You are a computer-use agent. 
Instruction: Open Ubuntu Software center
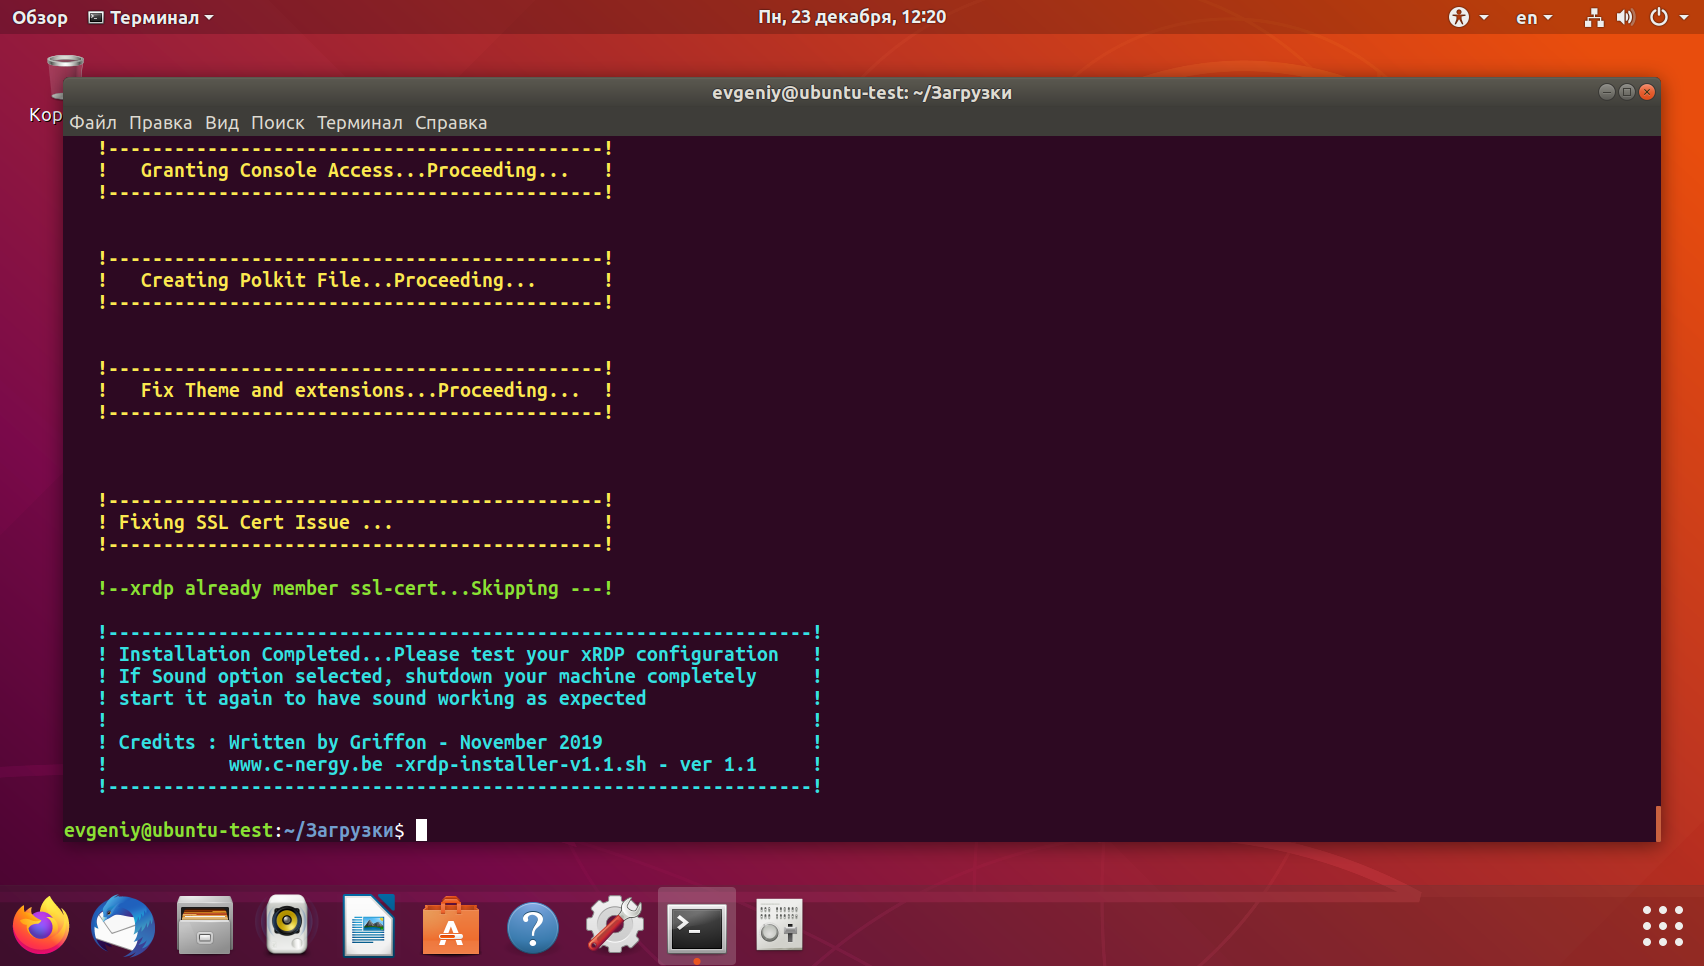(x=451, y=926)
